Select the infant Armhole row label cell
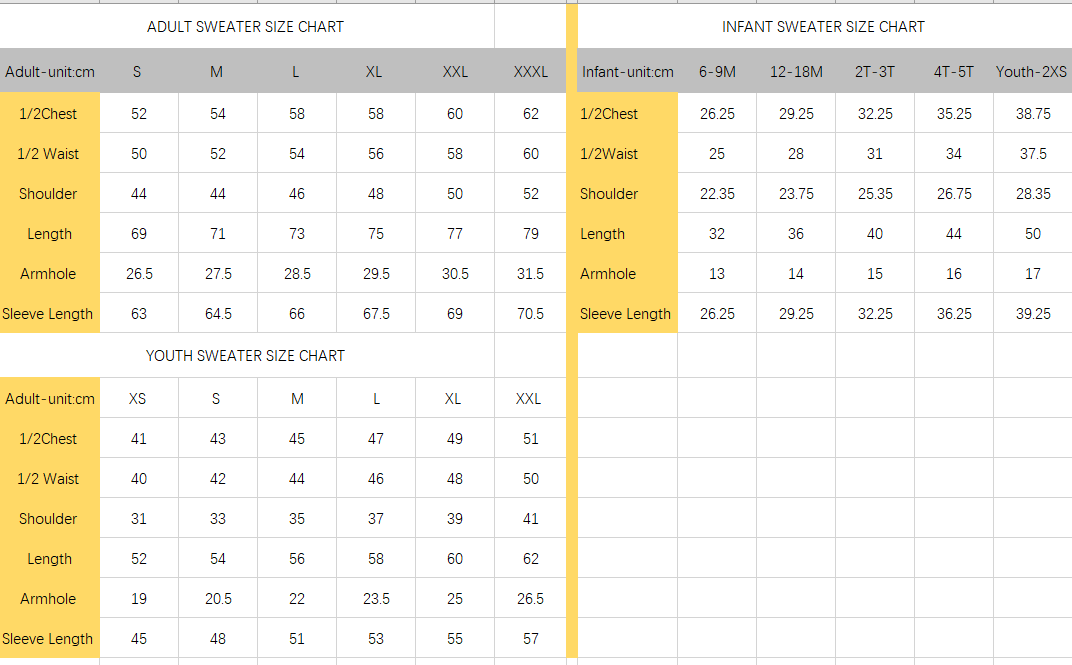1072x665 pixels. pos(627,274)
